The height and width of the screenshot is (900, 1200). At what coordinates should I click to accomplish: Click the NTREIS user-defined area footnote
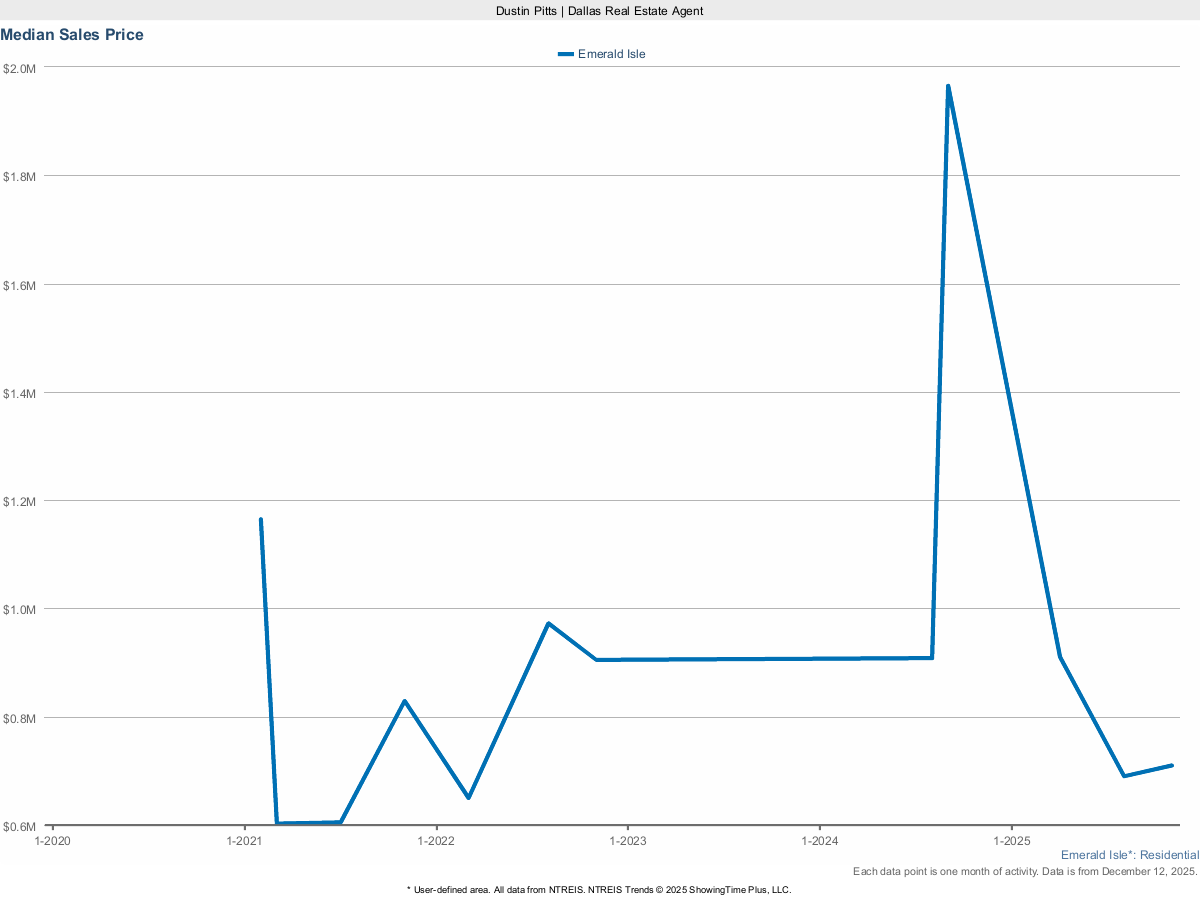tap(599, 889)
